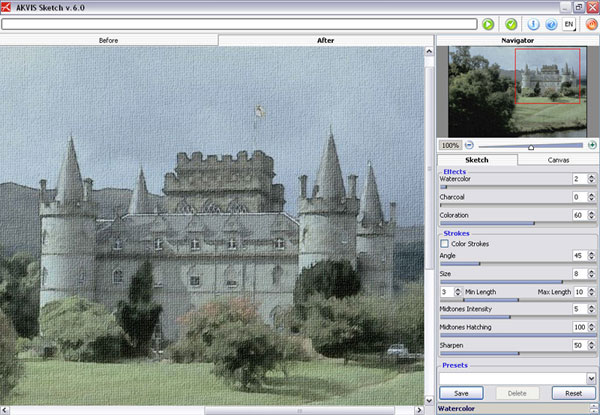Select the Sketch settings tab
The width and height of the screenshot is (600, 415).
pos(478,159)
